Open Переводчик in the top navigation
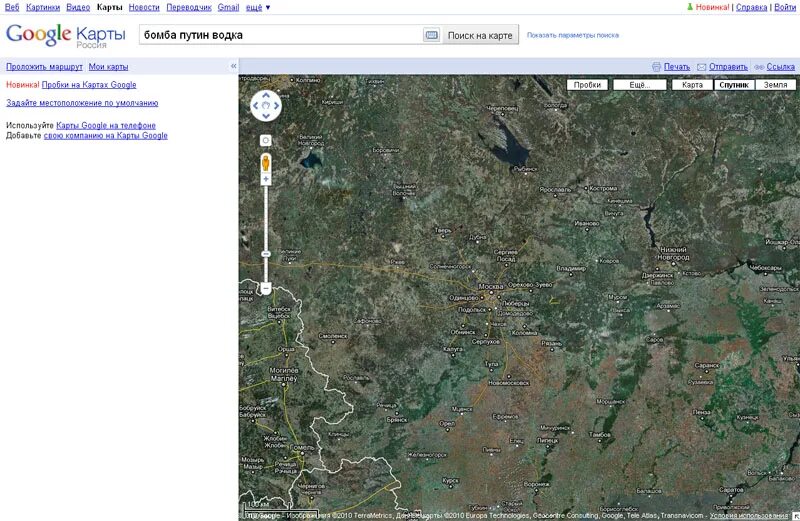 (x=189, y=7)
